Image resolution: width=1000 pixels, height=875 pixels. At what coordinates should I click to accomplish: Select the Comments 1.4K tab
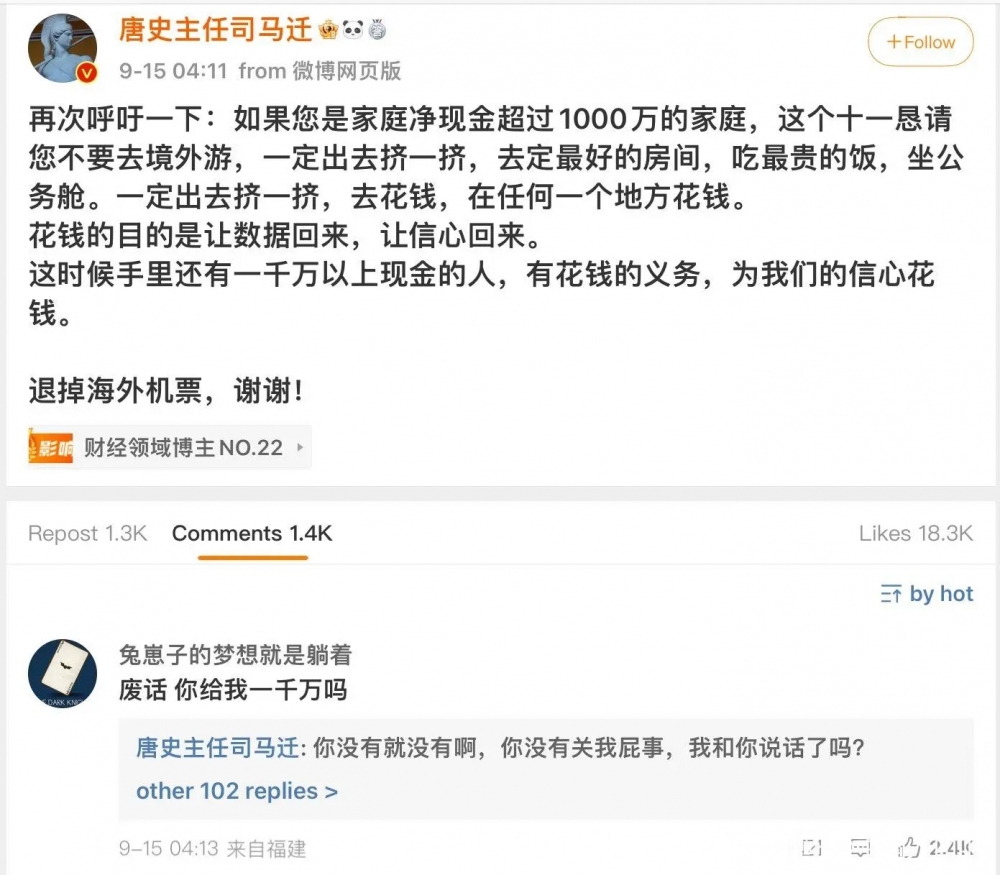[x=252, y=533]
